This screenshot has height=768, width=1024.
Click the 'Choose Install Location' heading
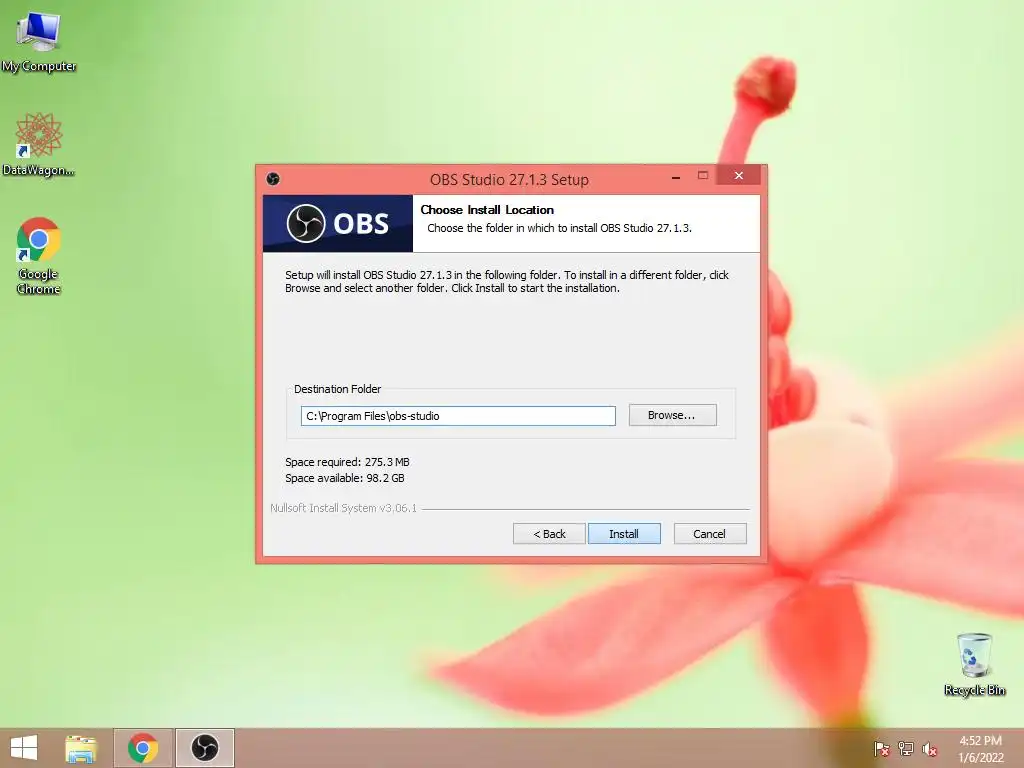[487, 210]
